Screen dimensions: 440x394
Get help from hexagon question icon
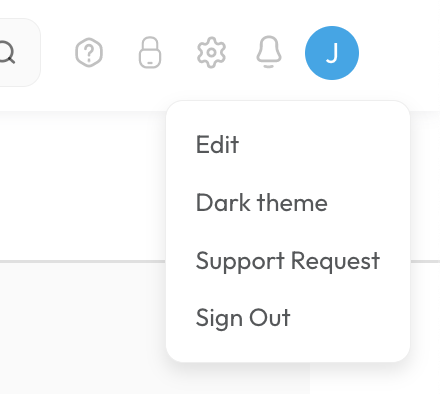89,53
